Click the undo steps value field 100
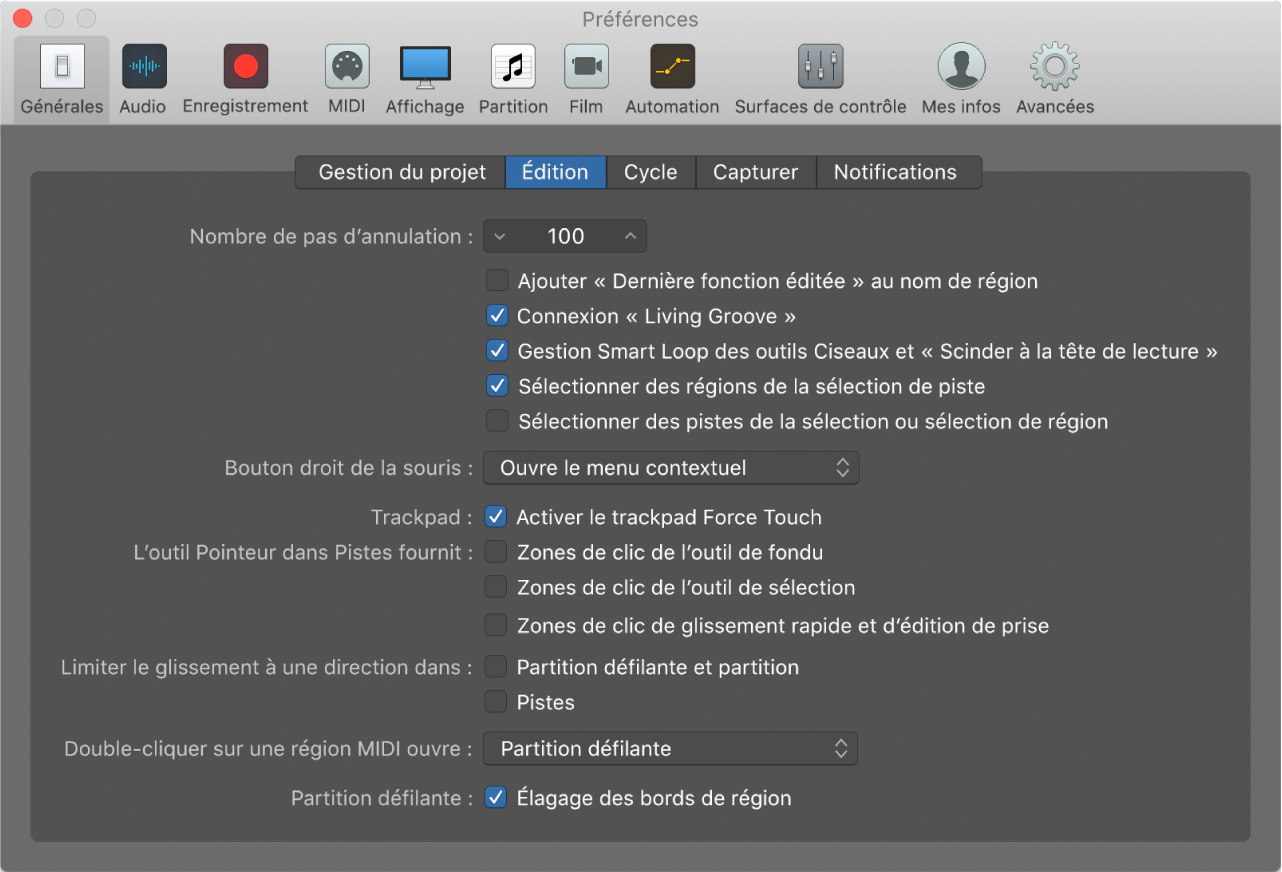Screen dimensions: 1282x872 click(x=566, y=236)
